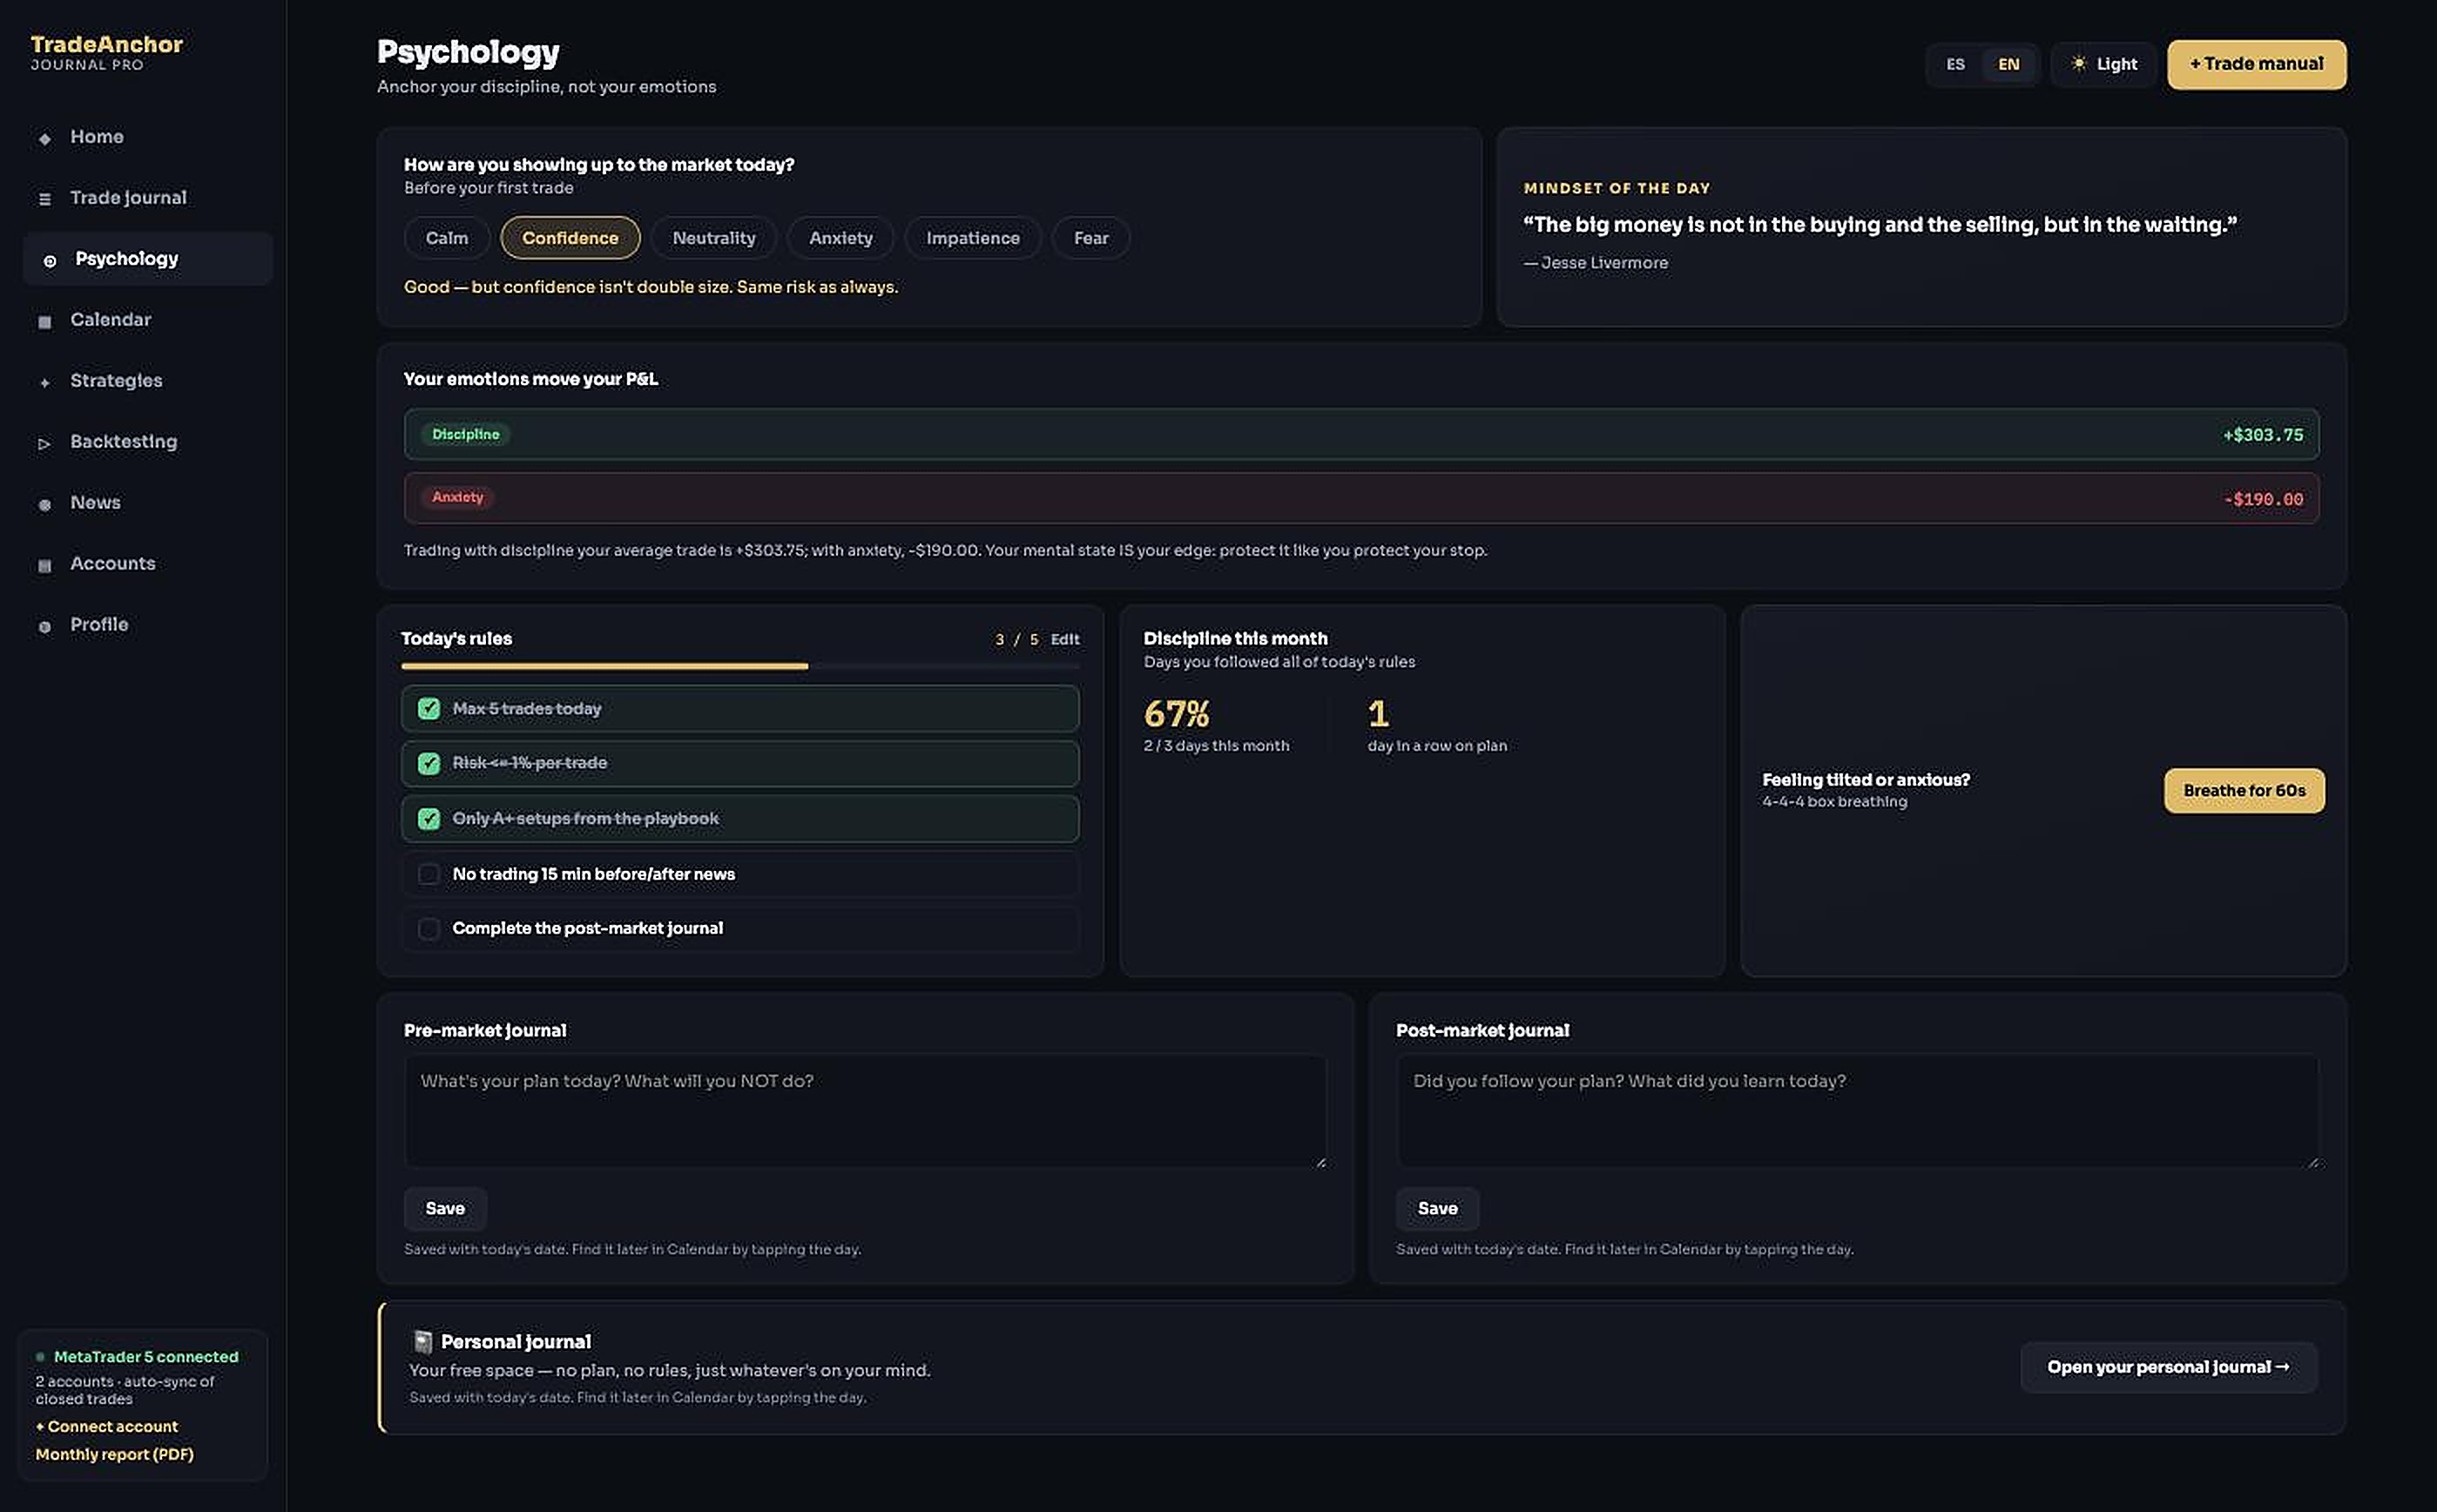Uncheck 'Only A+ setups from the playbook'

429,818
